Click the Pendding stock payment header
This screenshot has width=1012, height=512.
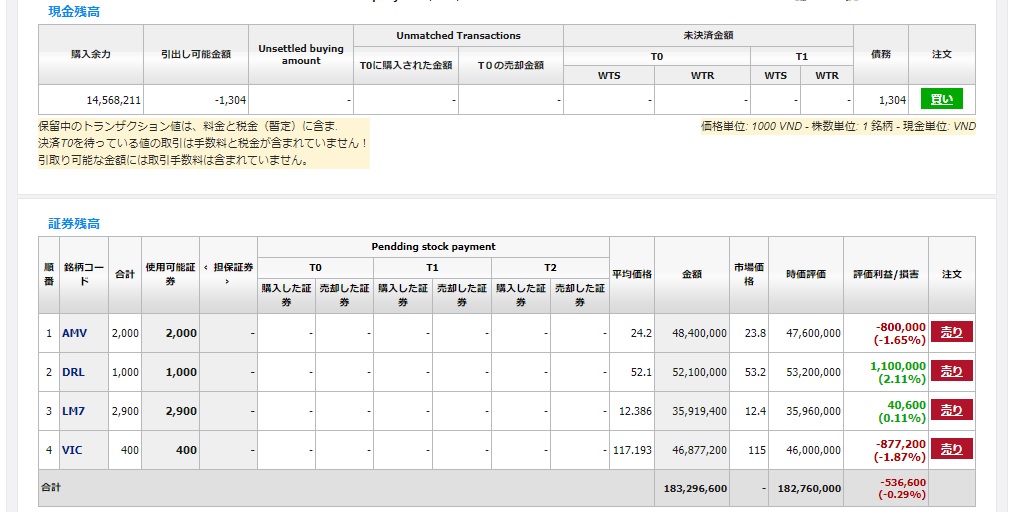pyautogui.click(x=433, y=246)
